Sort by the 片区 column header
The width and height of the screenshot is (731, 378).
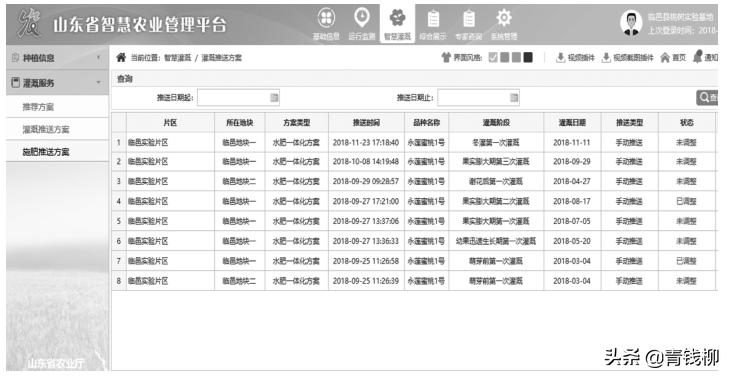pos(170,123)
